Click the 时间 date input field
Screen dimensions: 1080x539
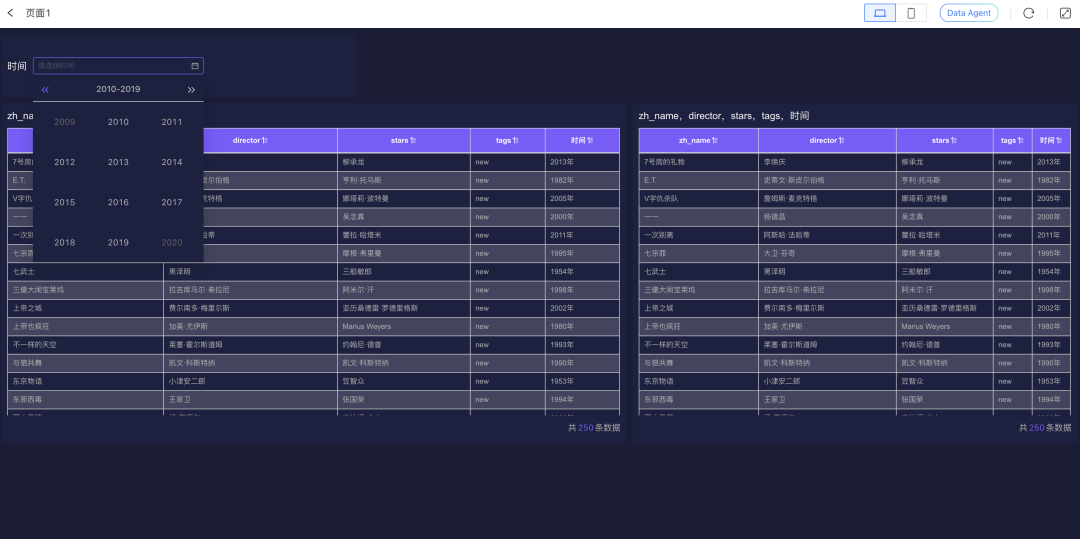click(118, 65)
